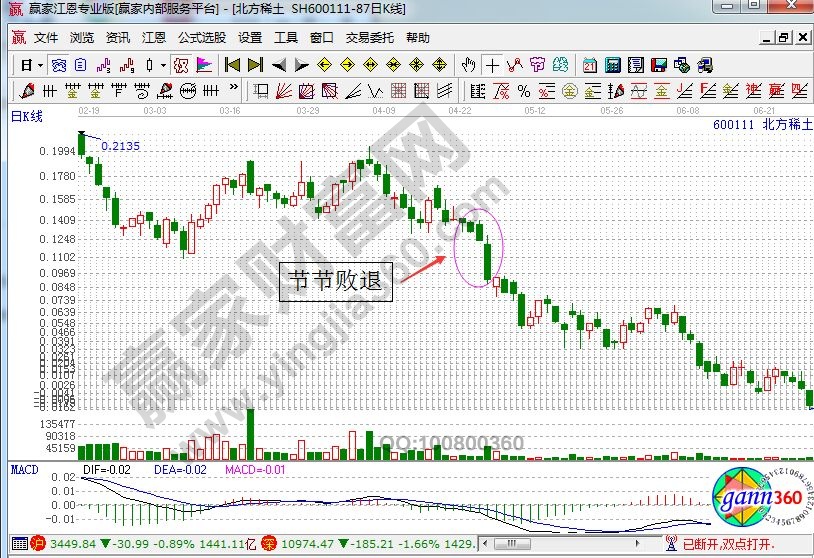Expand the 日 period dropdown arrow
Viewport: 814px width, 558px height.
[x=40, y=65]
